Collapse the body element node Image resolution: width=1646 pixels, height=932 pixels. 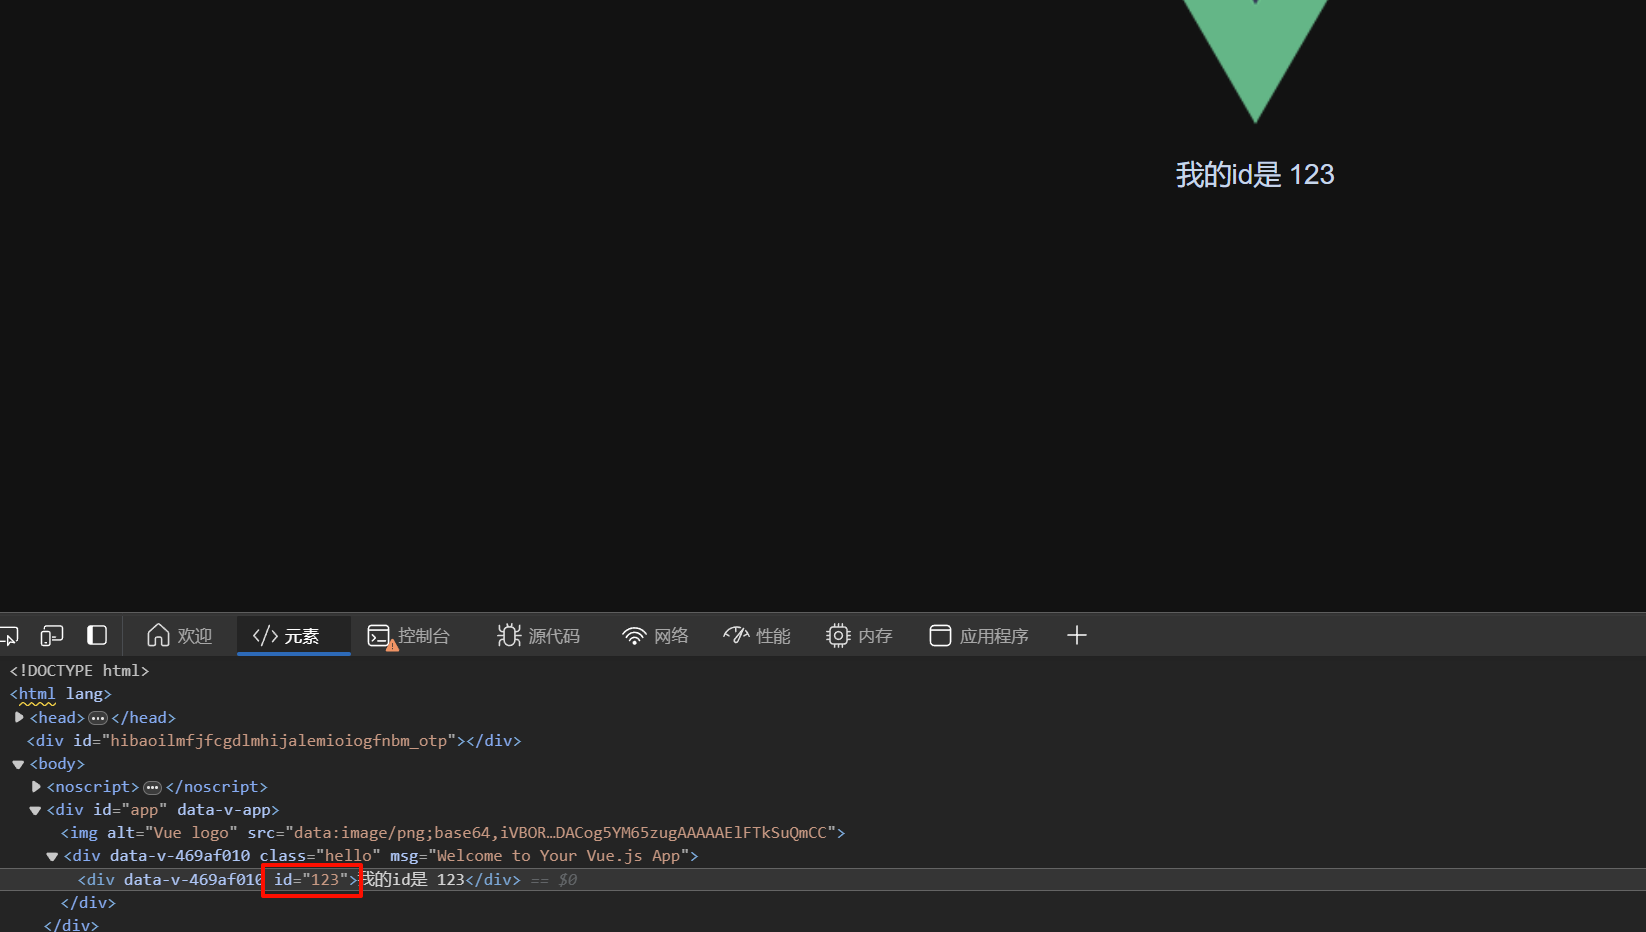tap(18, 765)
